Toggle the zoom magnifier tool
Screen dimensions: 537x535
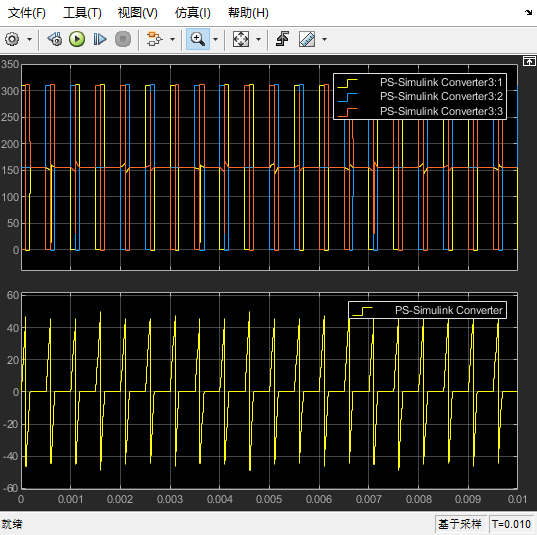point(198,39)
